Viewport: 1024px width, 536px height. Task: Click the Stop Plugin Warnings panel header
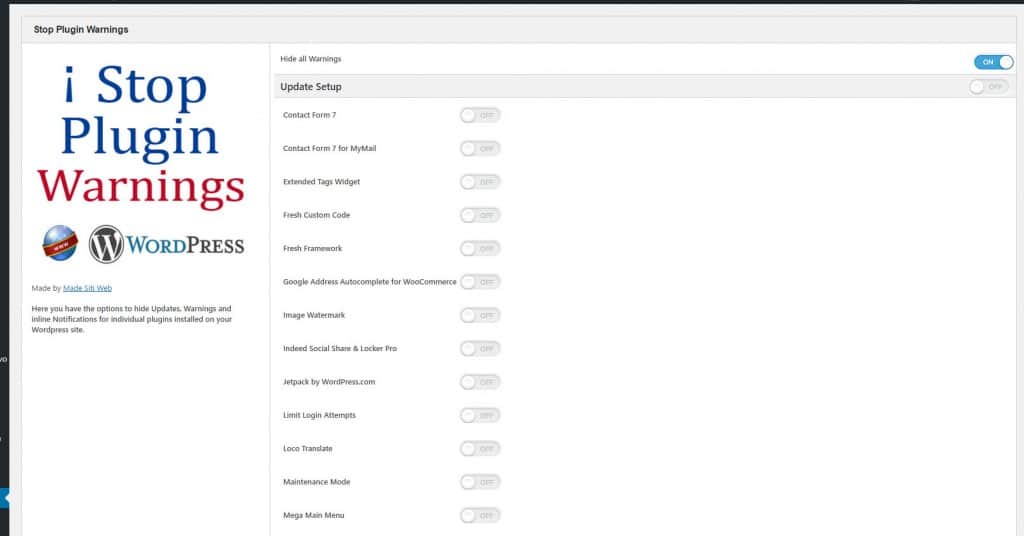tap(519, 29)
